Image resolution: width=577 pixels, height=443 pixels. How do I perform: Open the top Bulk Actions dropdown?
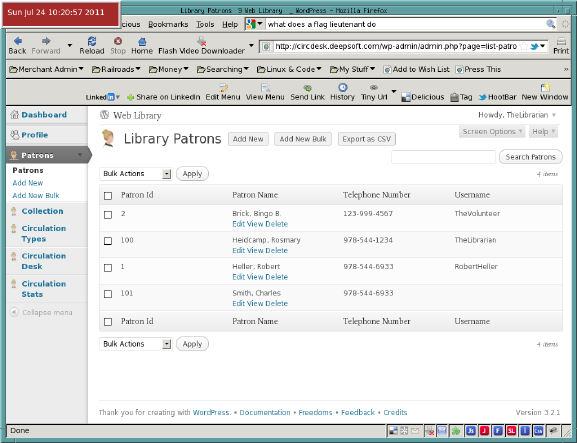(136, 174)
